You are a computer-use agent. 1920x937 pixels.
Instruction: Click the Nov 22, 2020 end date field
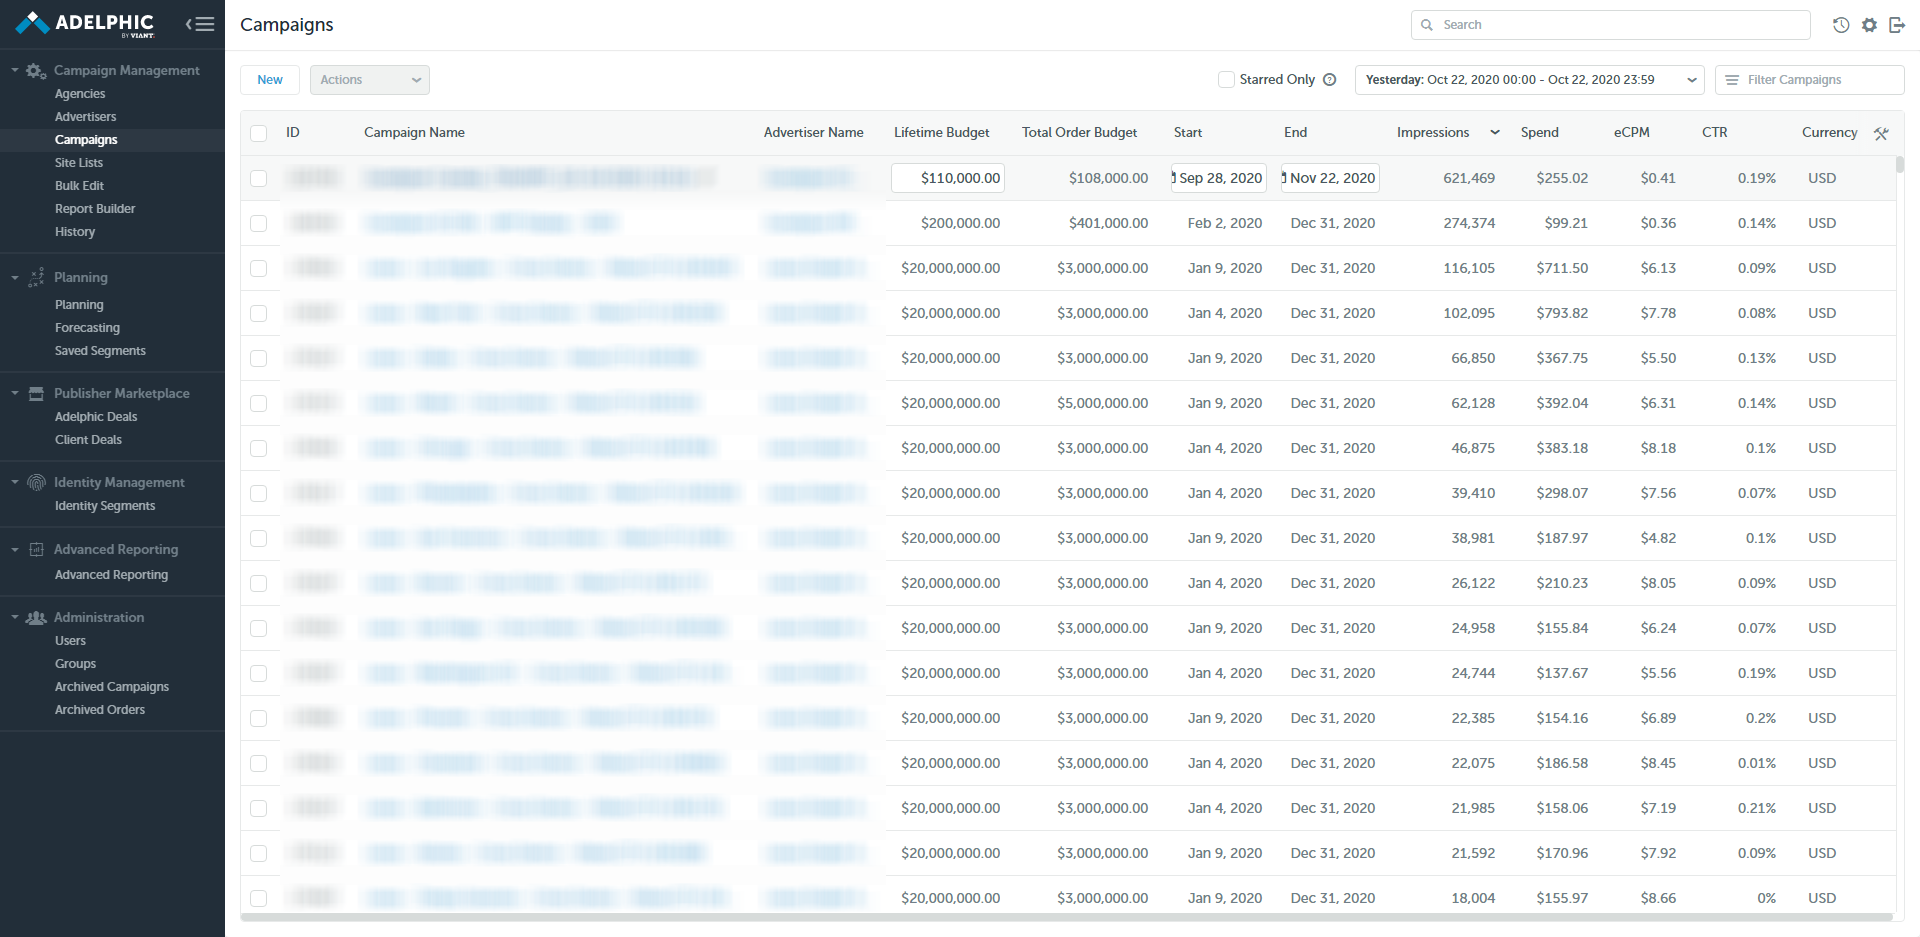pyautogui.click(x=1331, y=178)
